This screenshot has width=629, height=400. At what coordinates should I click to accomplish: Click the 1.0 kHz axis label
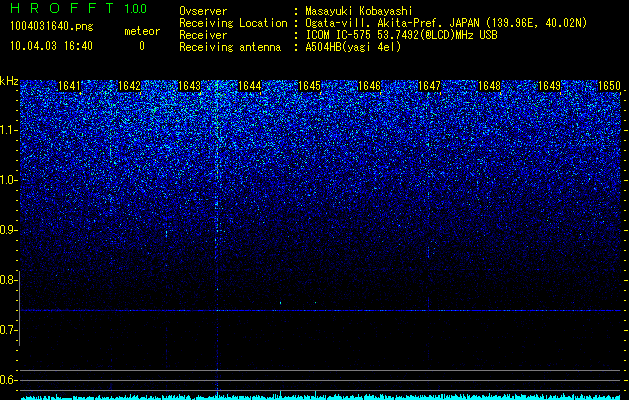point(8,180)
